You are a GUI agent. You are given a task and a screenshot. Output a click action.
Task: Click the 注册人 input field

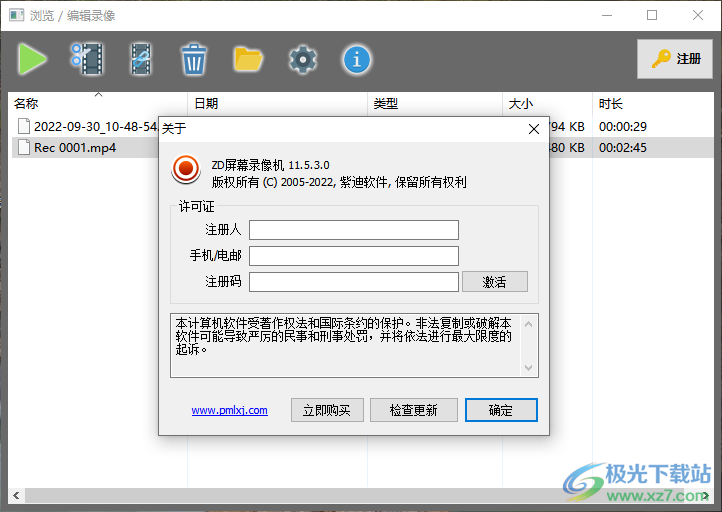(354, 230)
